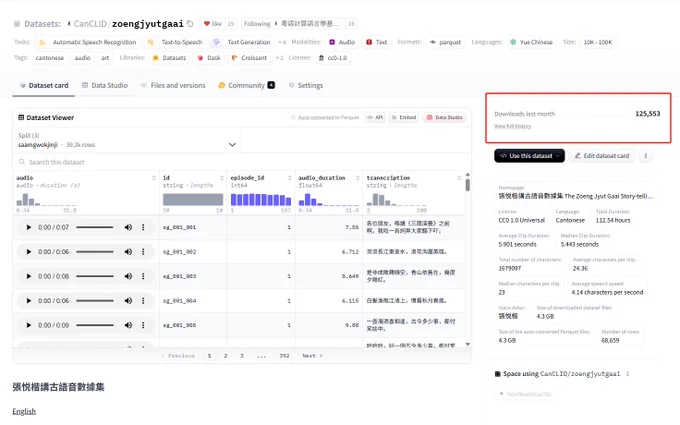The image size is (680, 425).
Task: Choose the Yue Chinese language tag
Action: [531, 42]
